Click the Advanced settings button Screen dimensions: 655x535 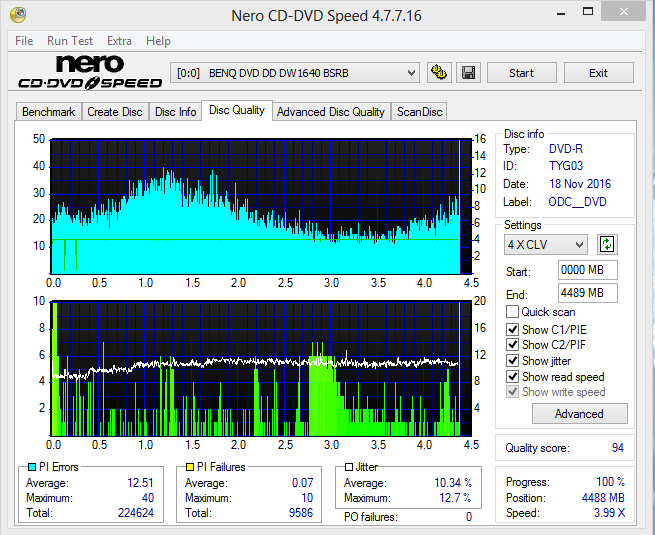click(x=579, y=413)
